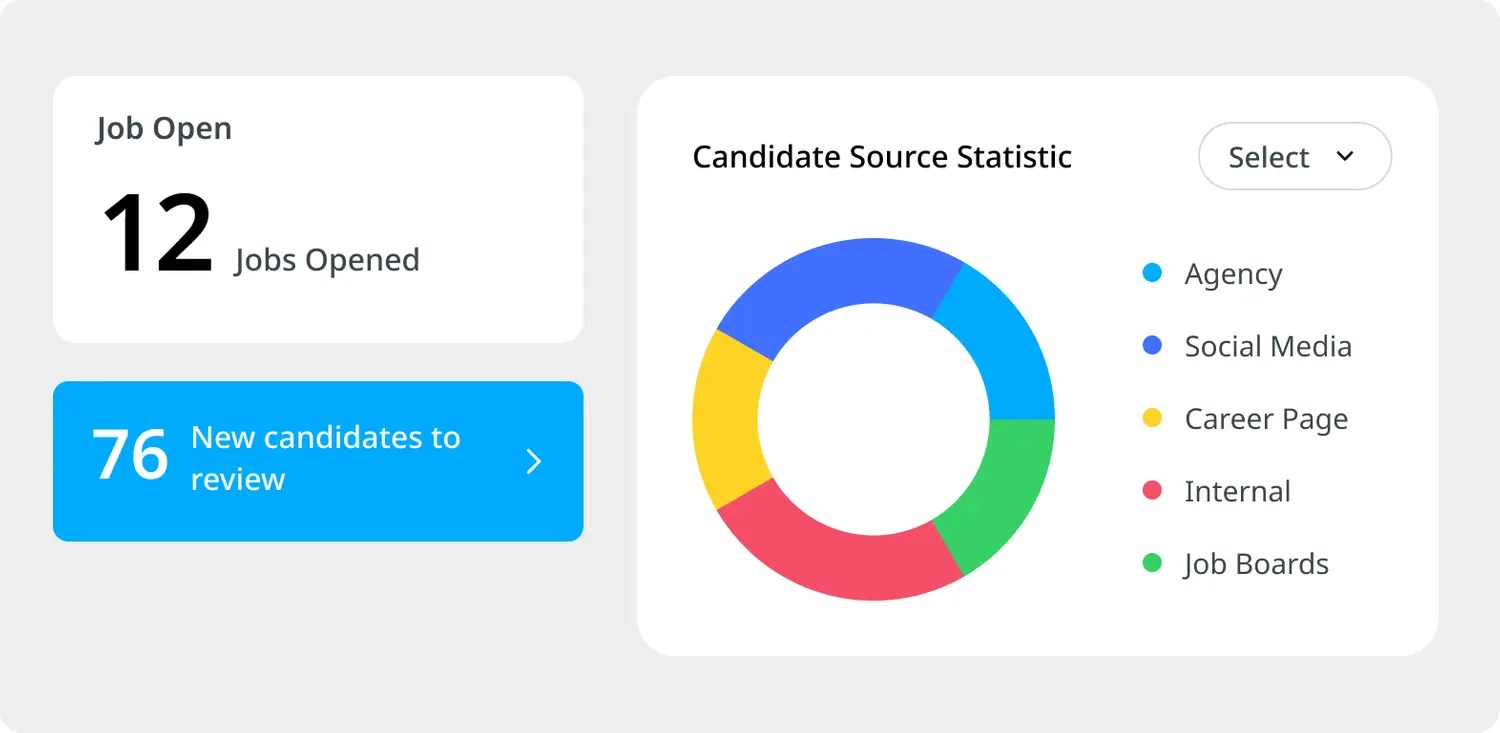The width and height of the screenshot is (1500, 733).
Task: Select the Agency legend label
Action: [1233, 274]
